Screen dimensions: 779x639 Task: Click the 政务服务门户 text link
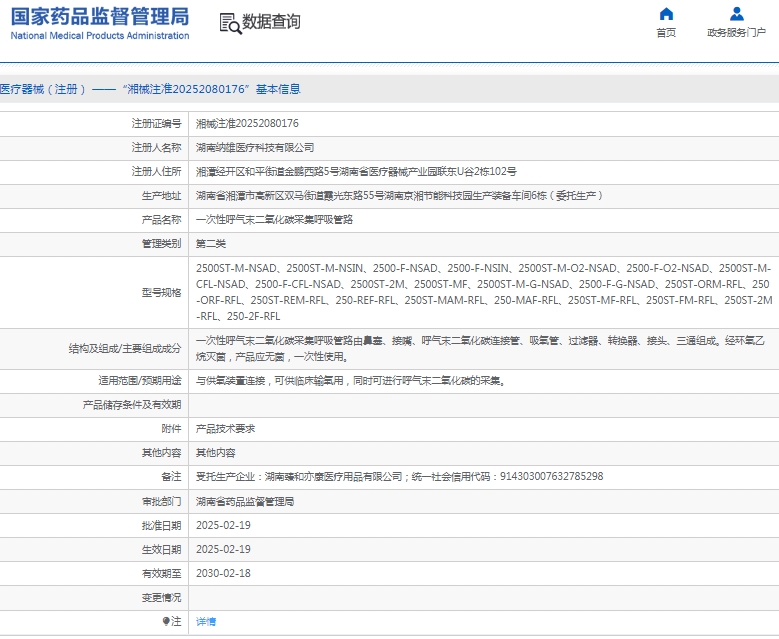[x=736, y=33]
